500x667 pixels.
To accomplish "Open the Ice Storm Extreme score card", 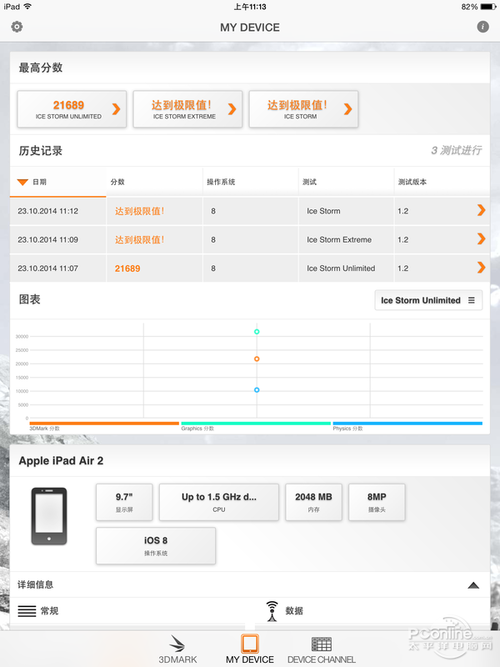I will click(x=188, y=109).
